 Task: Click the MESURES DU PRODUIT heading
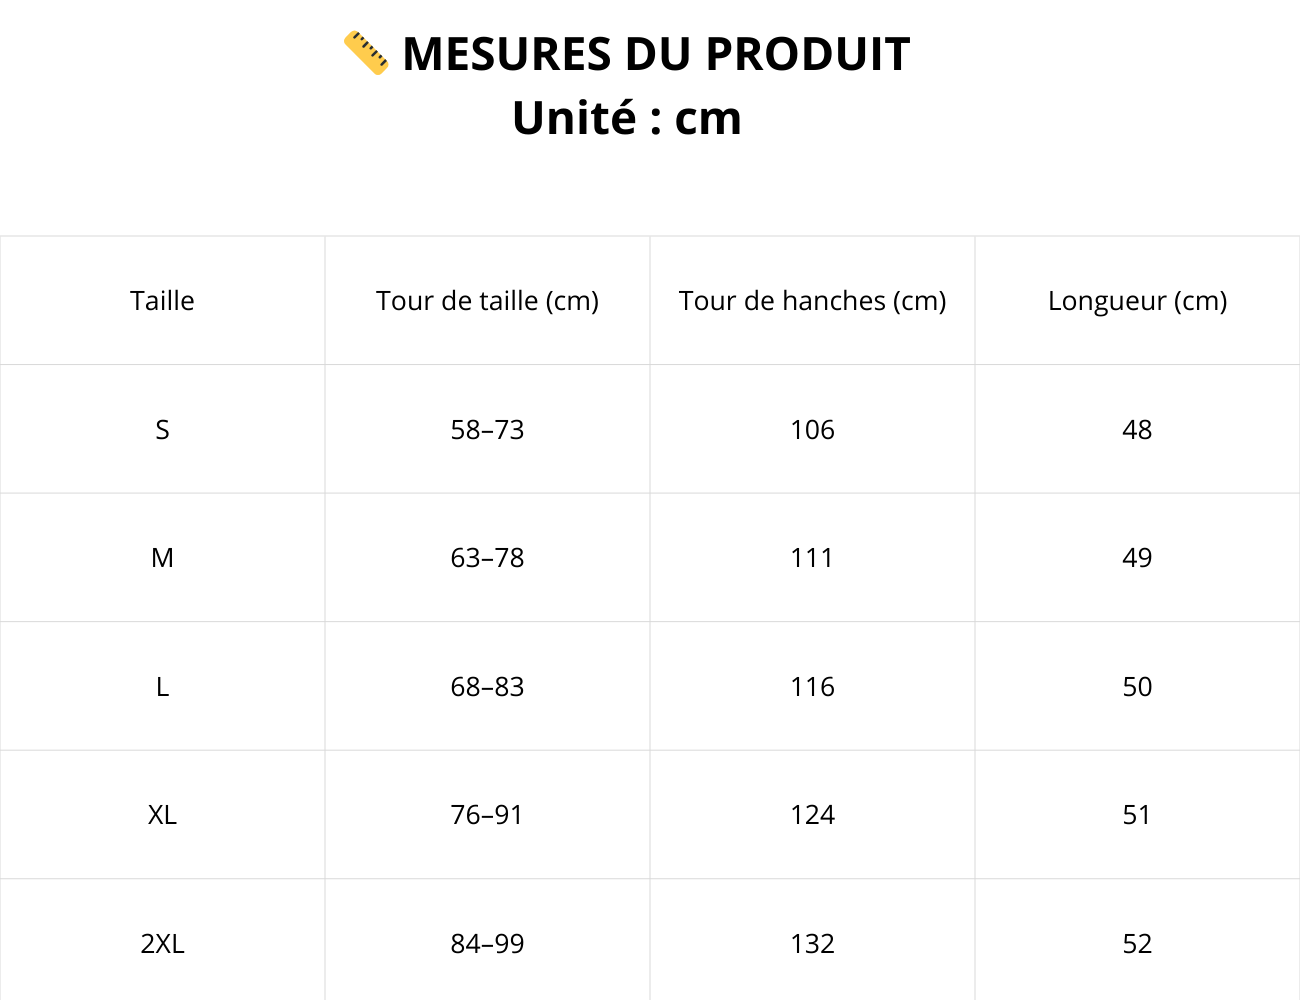[655, 54]
